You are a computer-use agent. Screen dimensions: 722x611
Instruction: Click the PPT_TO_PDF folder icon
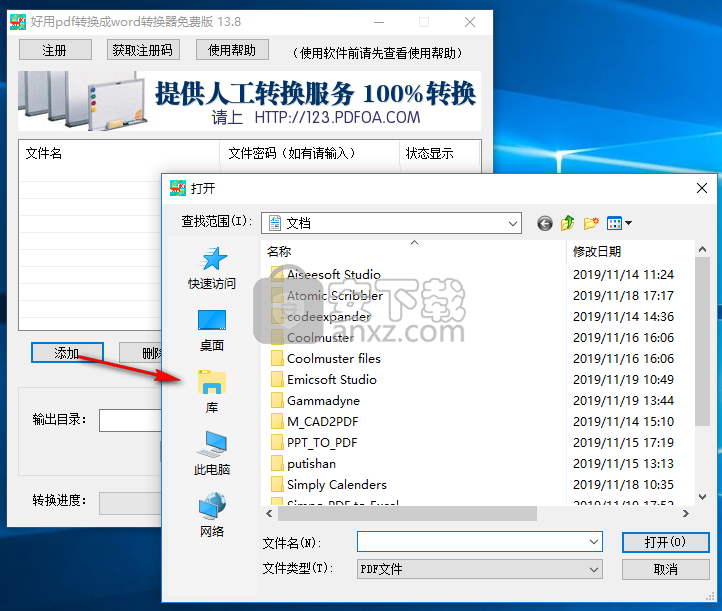pyautogui.click(x=277, y=442)
